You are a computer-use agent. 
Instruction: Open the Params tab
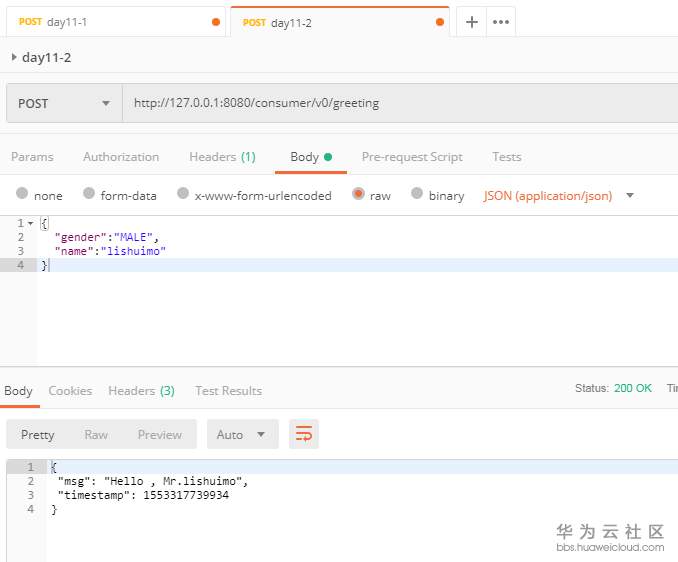click(32, 157)
